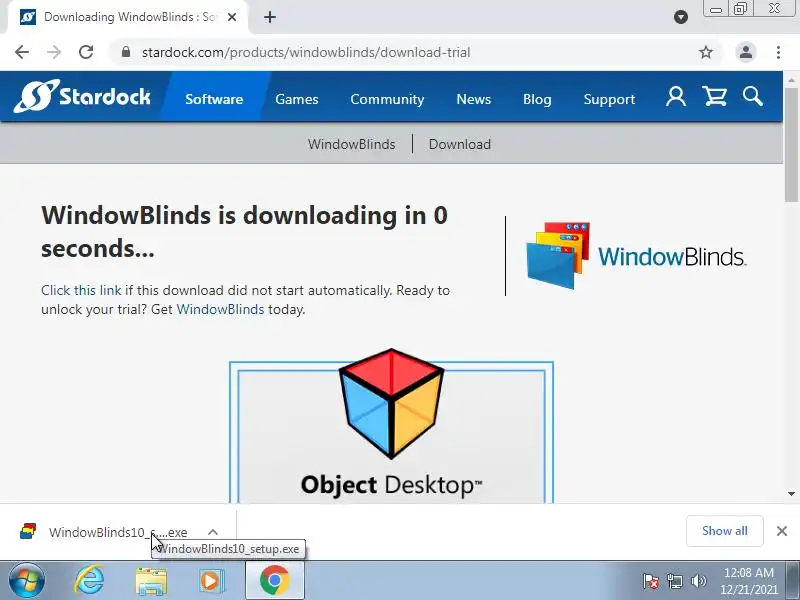Click the Object Desktop cube image
The width and height of the screenshot is (800, 600).
click(x=391, y=404)
